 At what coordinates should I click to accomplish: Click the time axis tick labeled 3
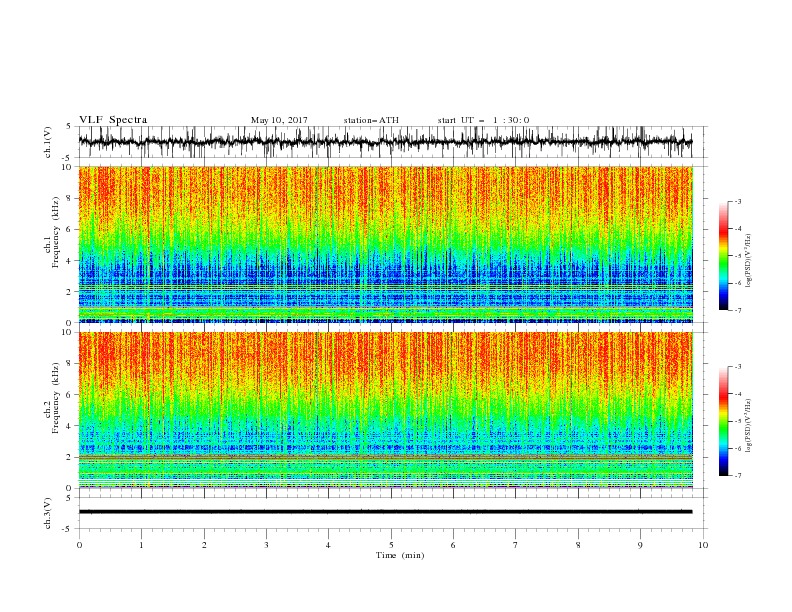click(266, 545)
